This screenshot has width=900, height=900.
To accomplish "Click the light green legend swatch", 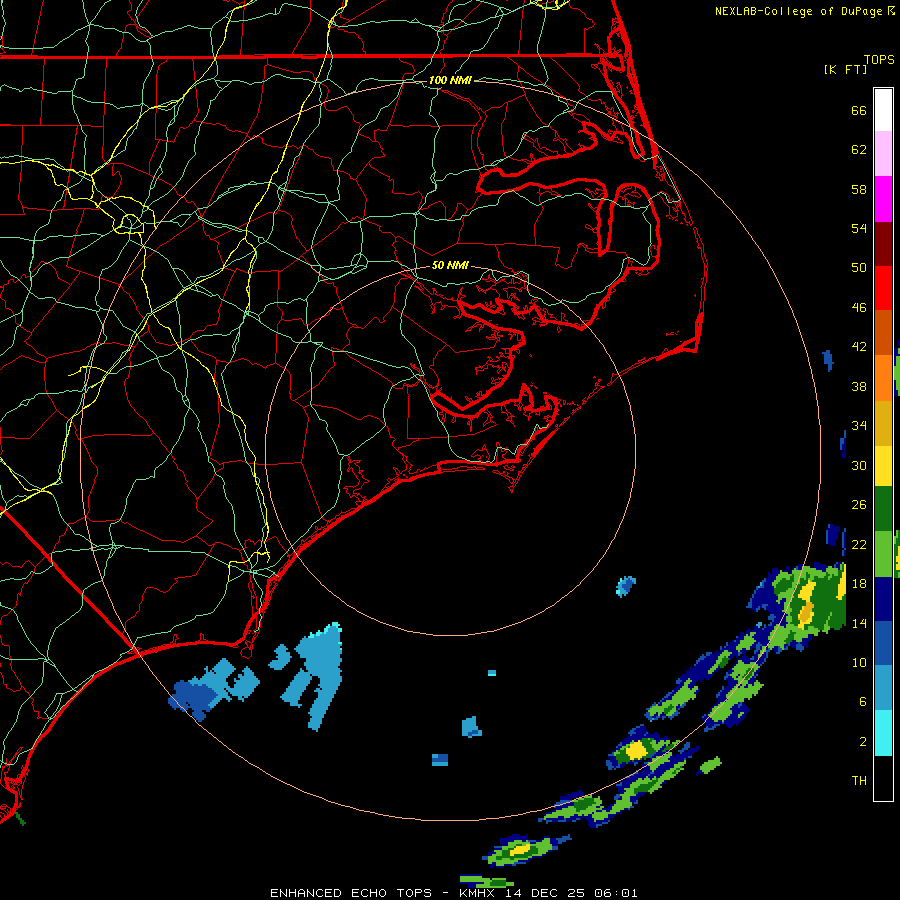I will tap(883, 554).
